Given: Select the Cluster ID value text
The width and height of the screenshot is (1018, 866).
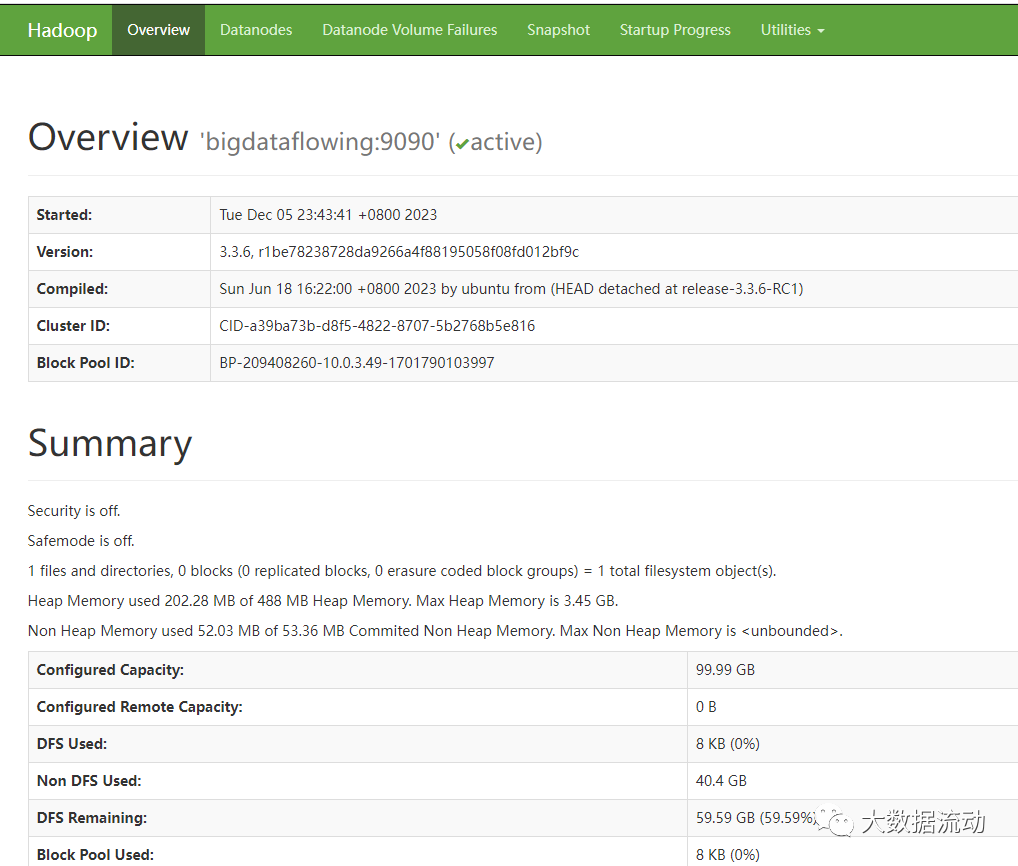Looking at the screenshot, I should (x=378, y=325).
